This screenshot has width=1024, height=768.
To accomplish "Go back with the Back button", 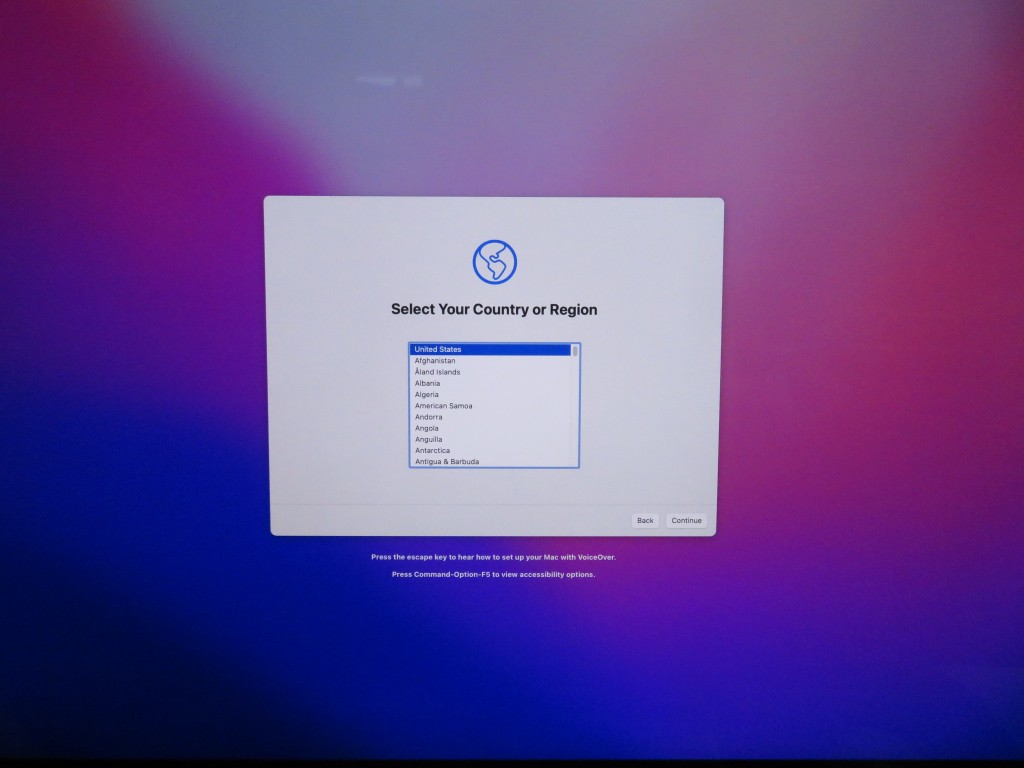I will coord(645,520).
